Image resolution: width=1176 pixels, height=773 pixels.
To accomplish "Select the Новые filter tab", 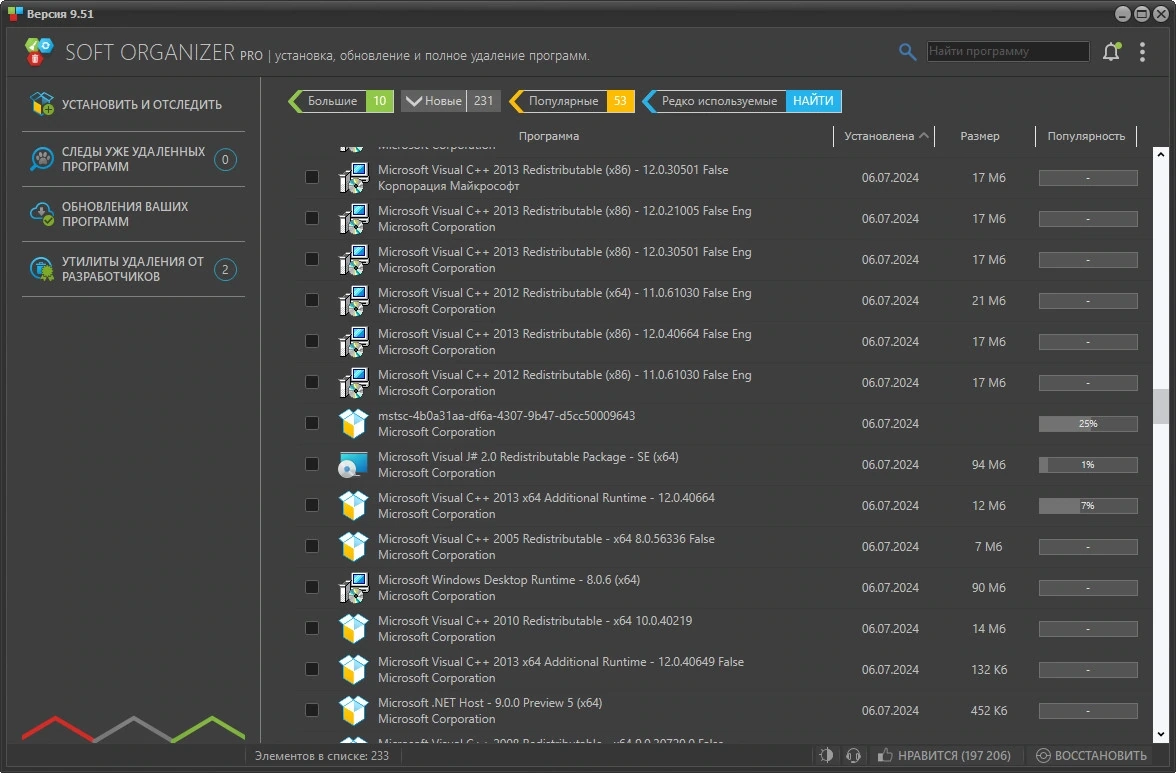I will pyautogui.click(x=450, y=100).
